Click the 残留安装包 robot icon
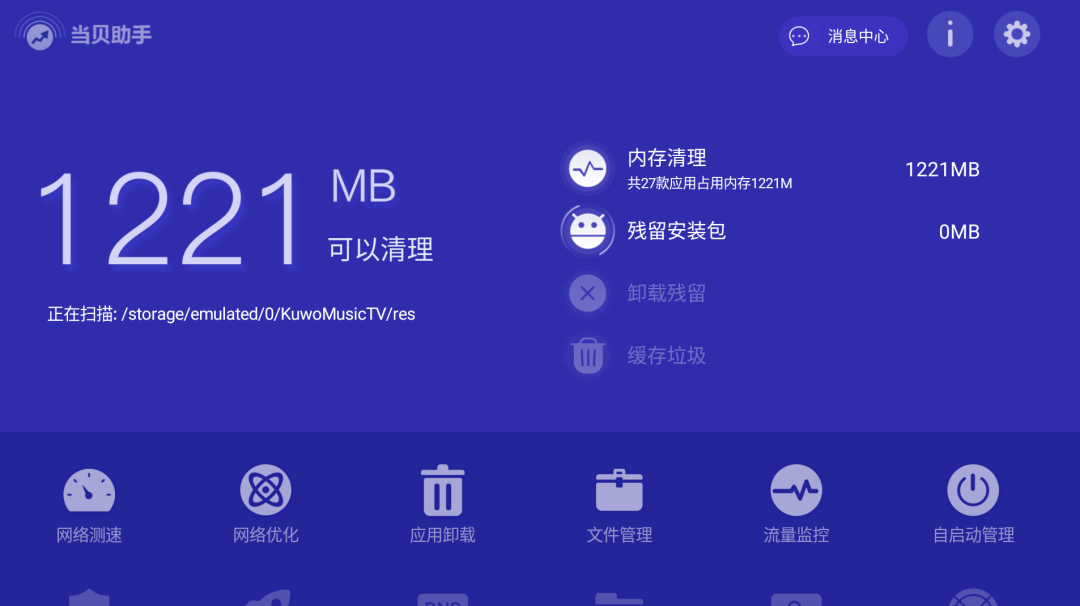 coord(588,230)
